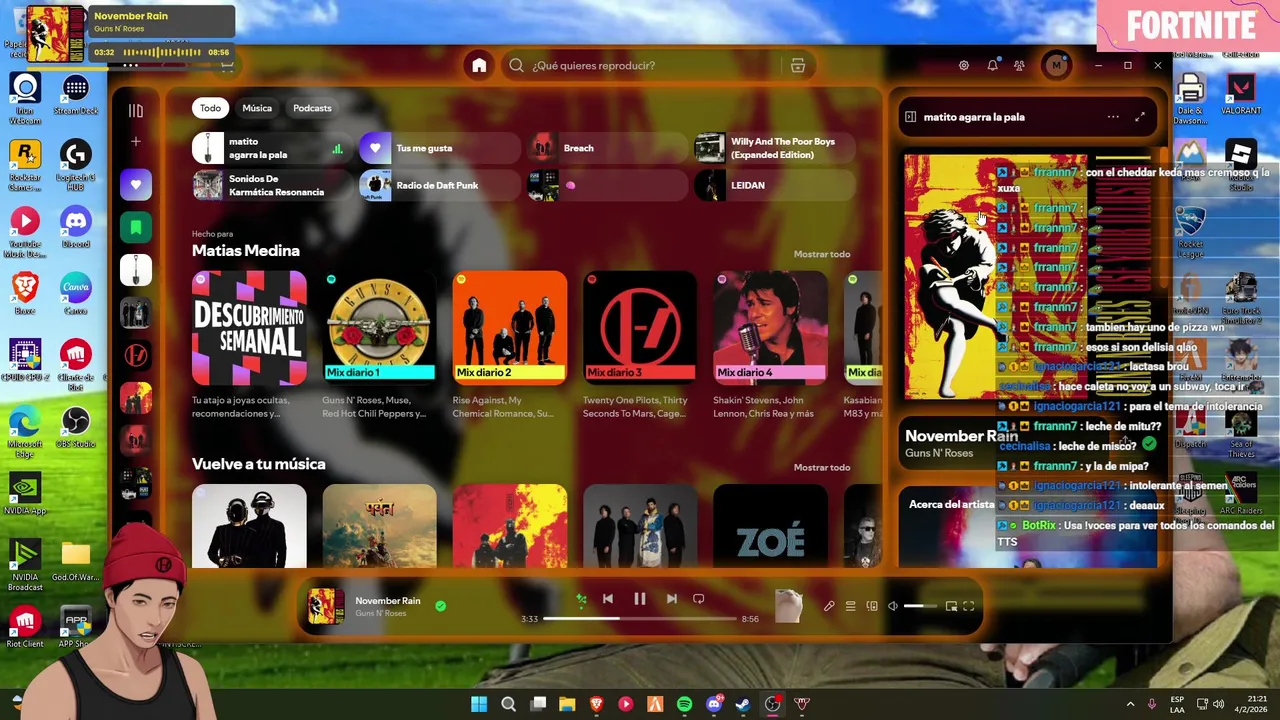Click green check beside November Rain in panel
The width and height of the screenshot is (1280, 720).
1148,444
